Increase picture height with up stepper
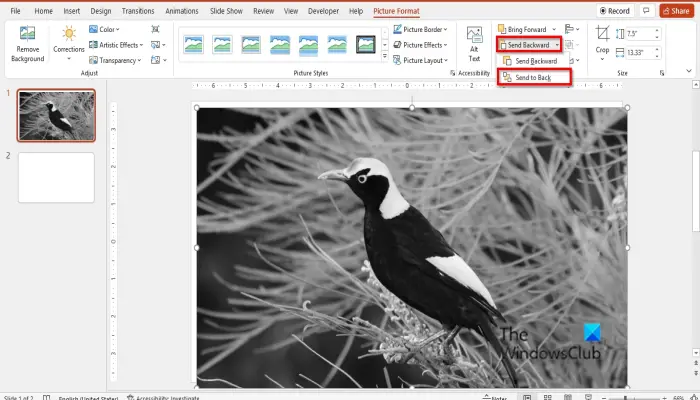 [657, 30]
